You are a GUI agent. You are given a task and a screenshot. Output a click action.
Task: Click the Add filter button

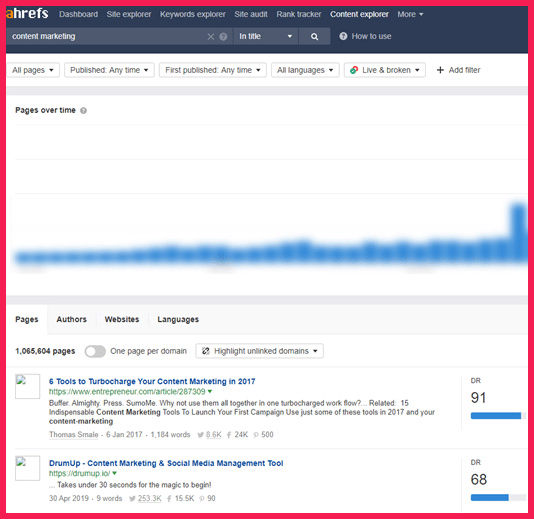coord(458,70)
